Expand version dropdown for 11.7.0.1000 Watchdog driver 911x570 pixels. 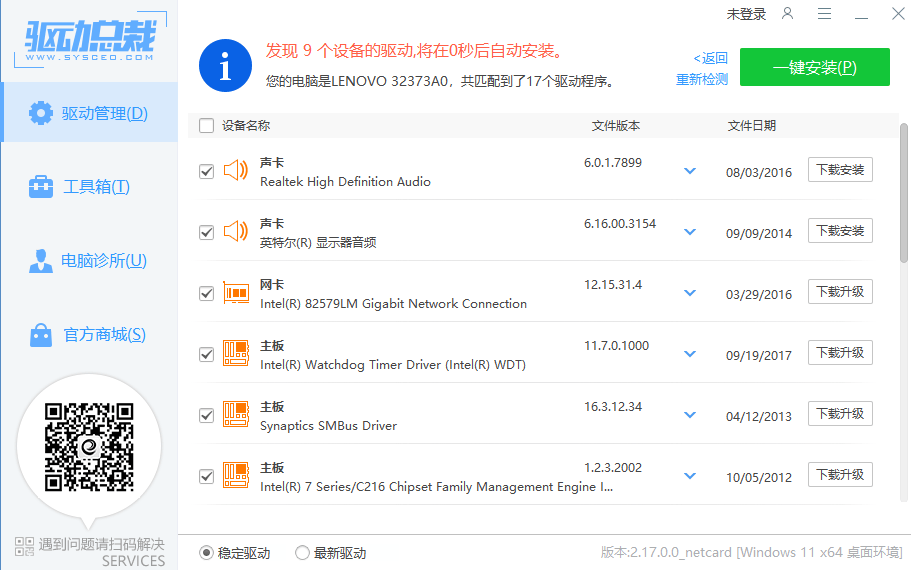pos(690,354)
